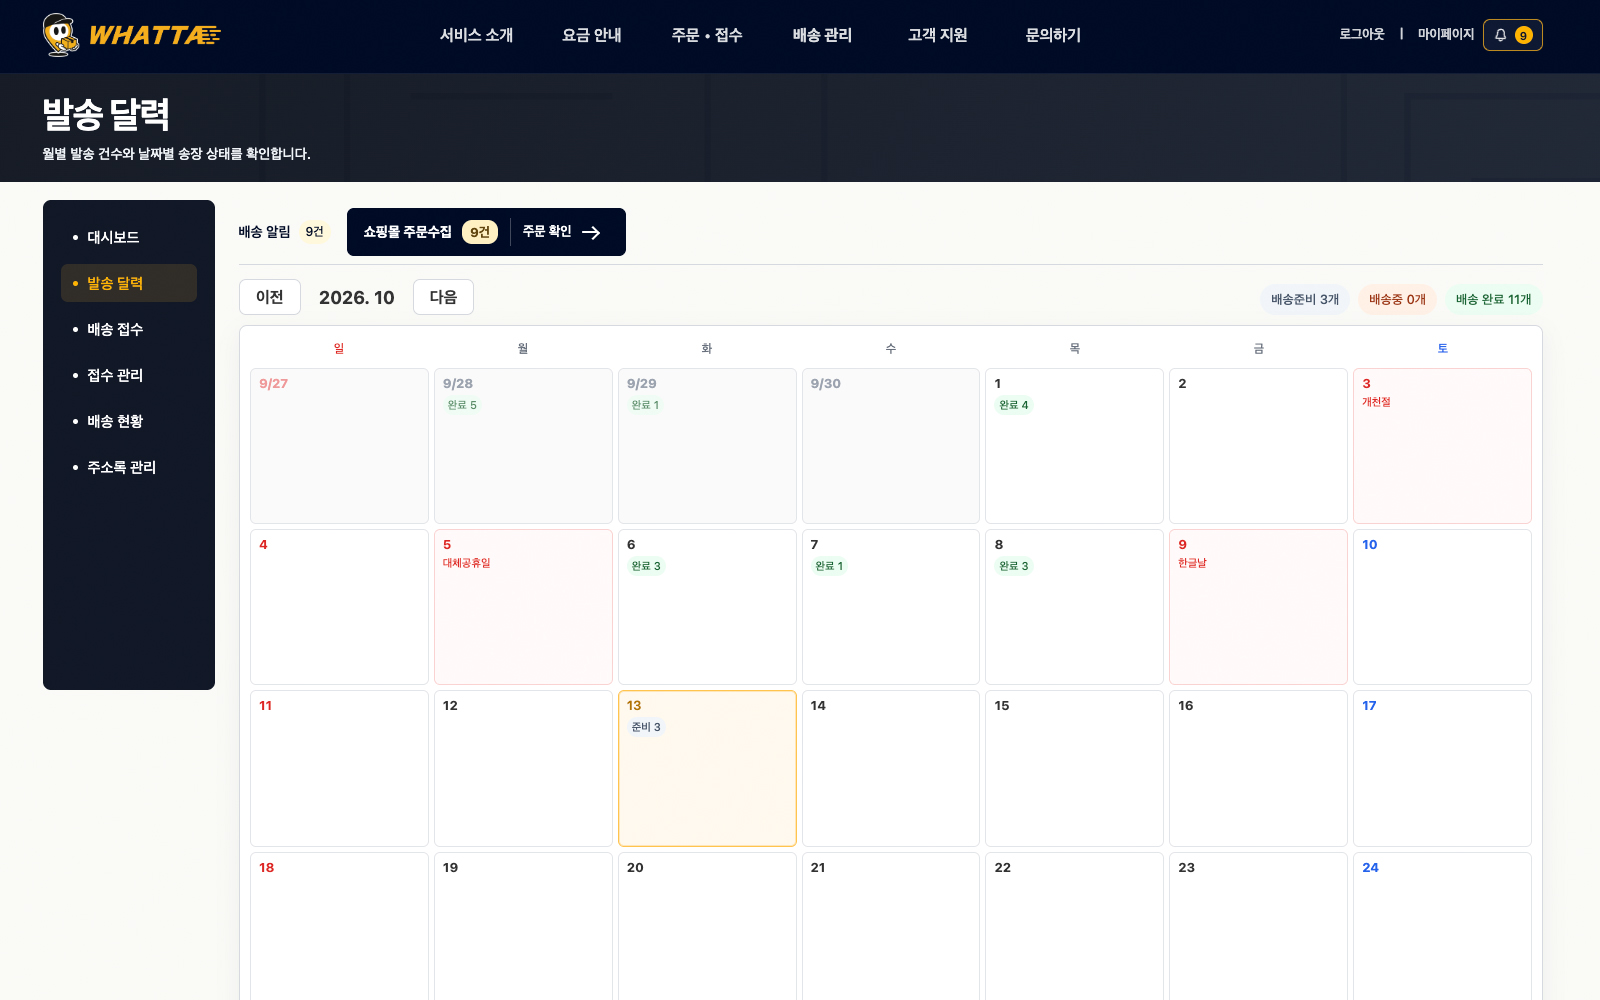Open the 고객 지원 menu
1600x1000 pixels.
click(938, 35)
